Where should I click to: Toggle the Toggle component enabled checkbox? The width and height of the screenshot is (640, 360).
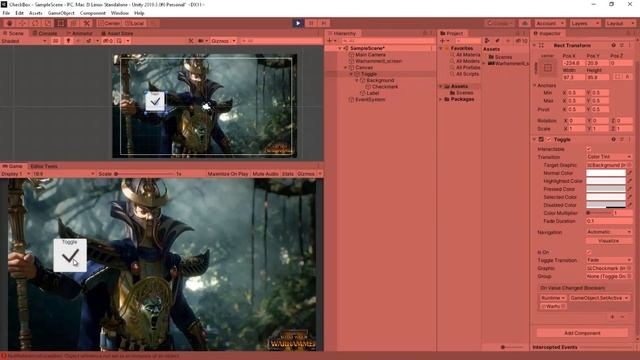(549, 140)
